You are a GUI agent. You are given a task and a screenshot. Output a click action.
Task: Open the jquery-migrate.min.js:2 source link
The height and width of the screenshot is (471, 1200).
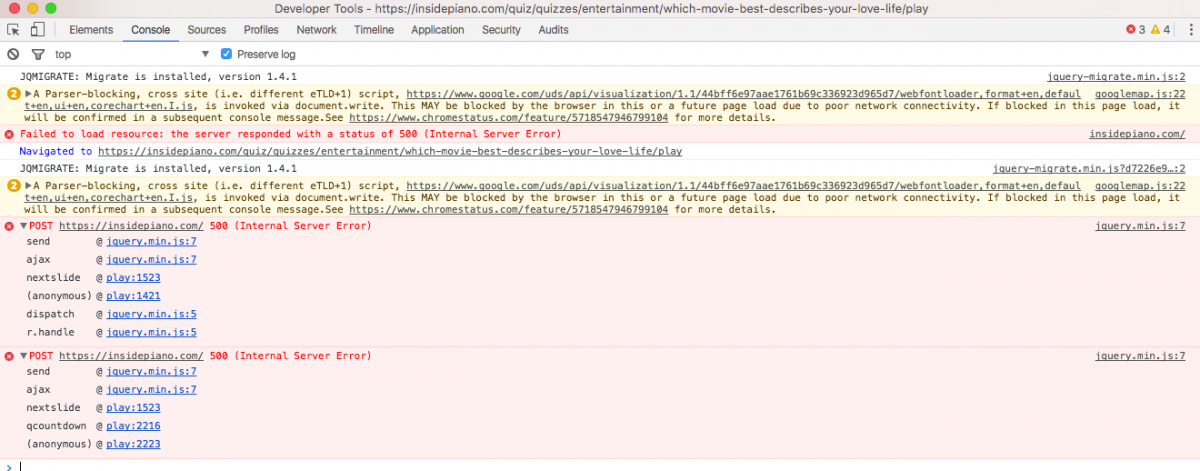[1115, 76]
